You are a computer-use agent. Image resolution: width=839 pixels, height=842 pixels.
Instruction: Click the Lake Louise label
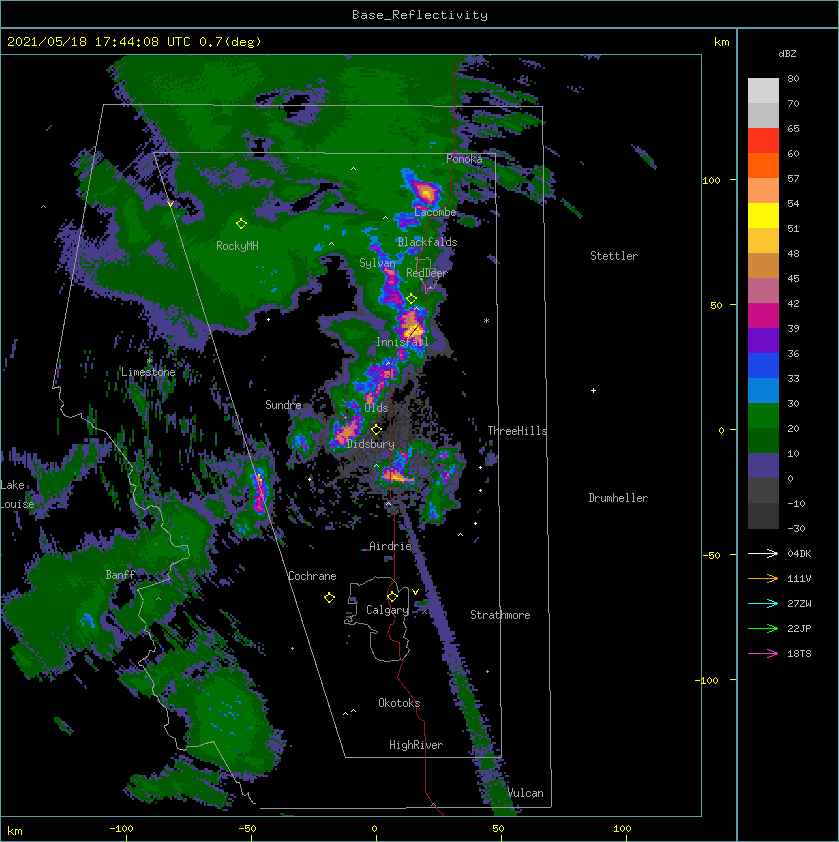click(x=17, y=495)
